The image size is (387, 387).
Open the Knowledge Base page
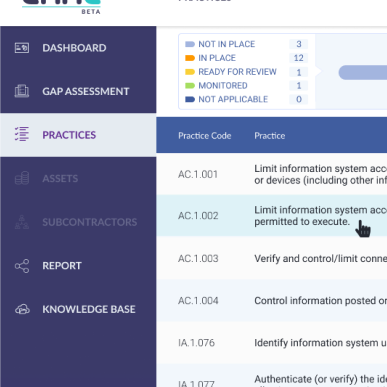78,309
